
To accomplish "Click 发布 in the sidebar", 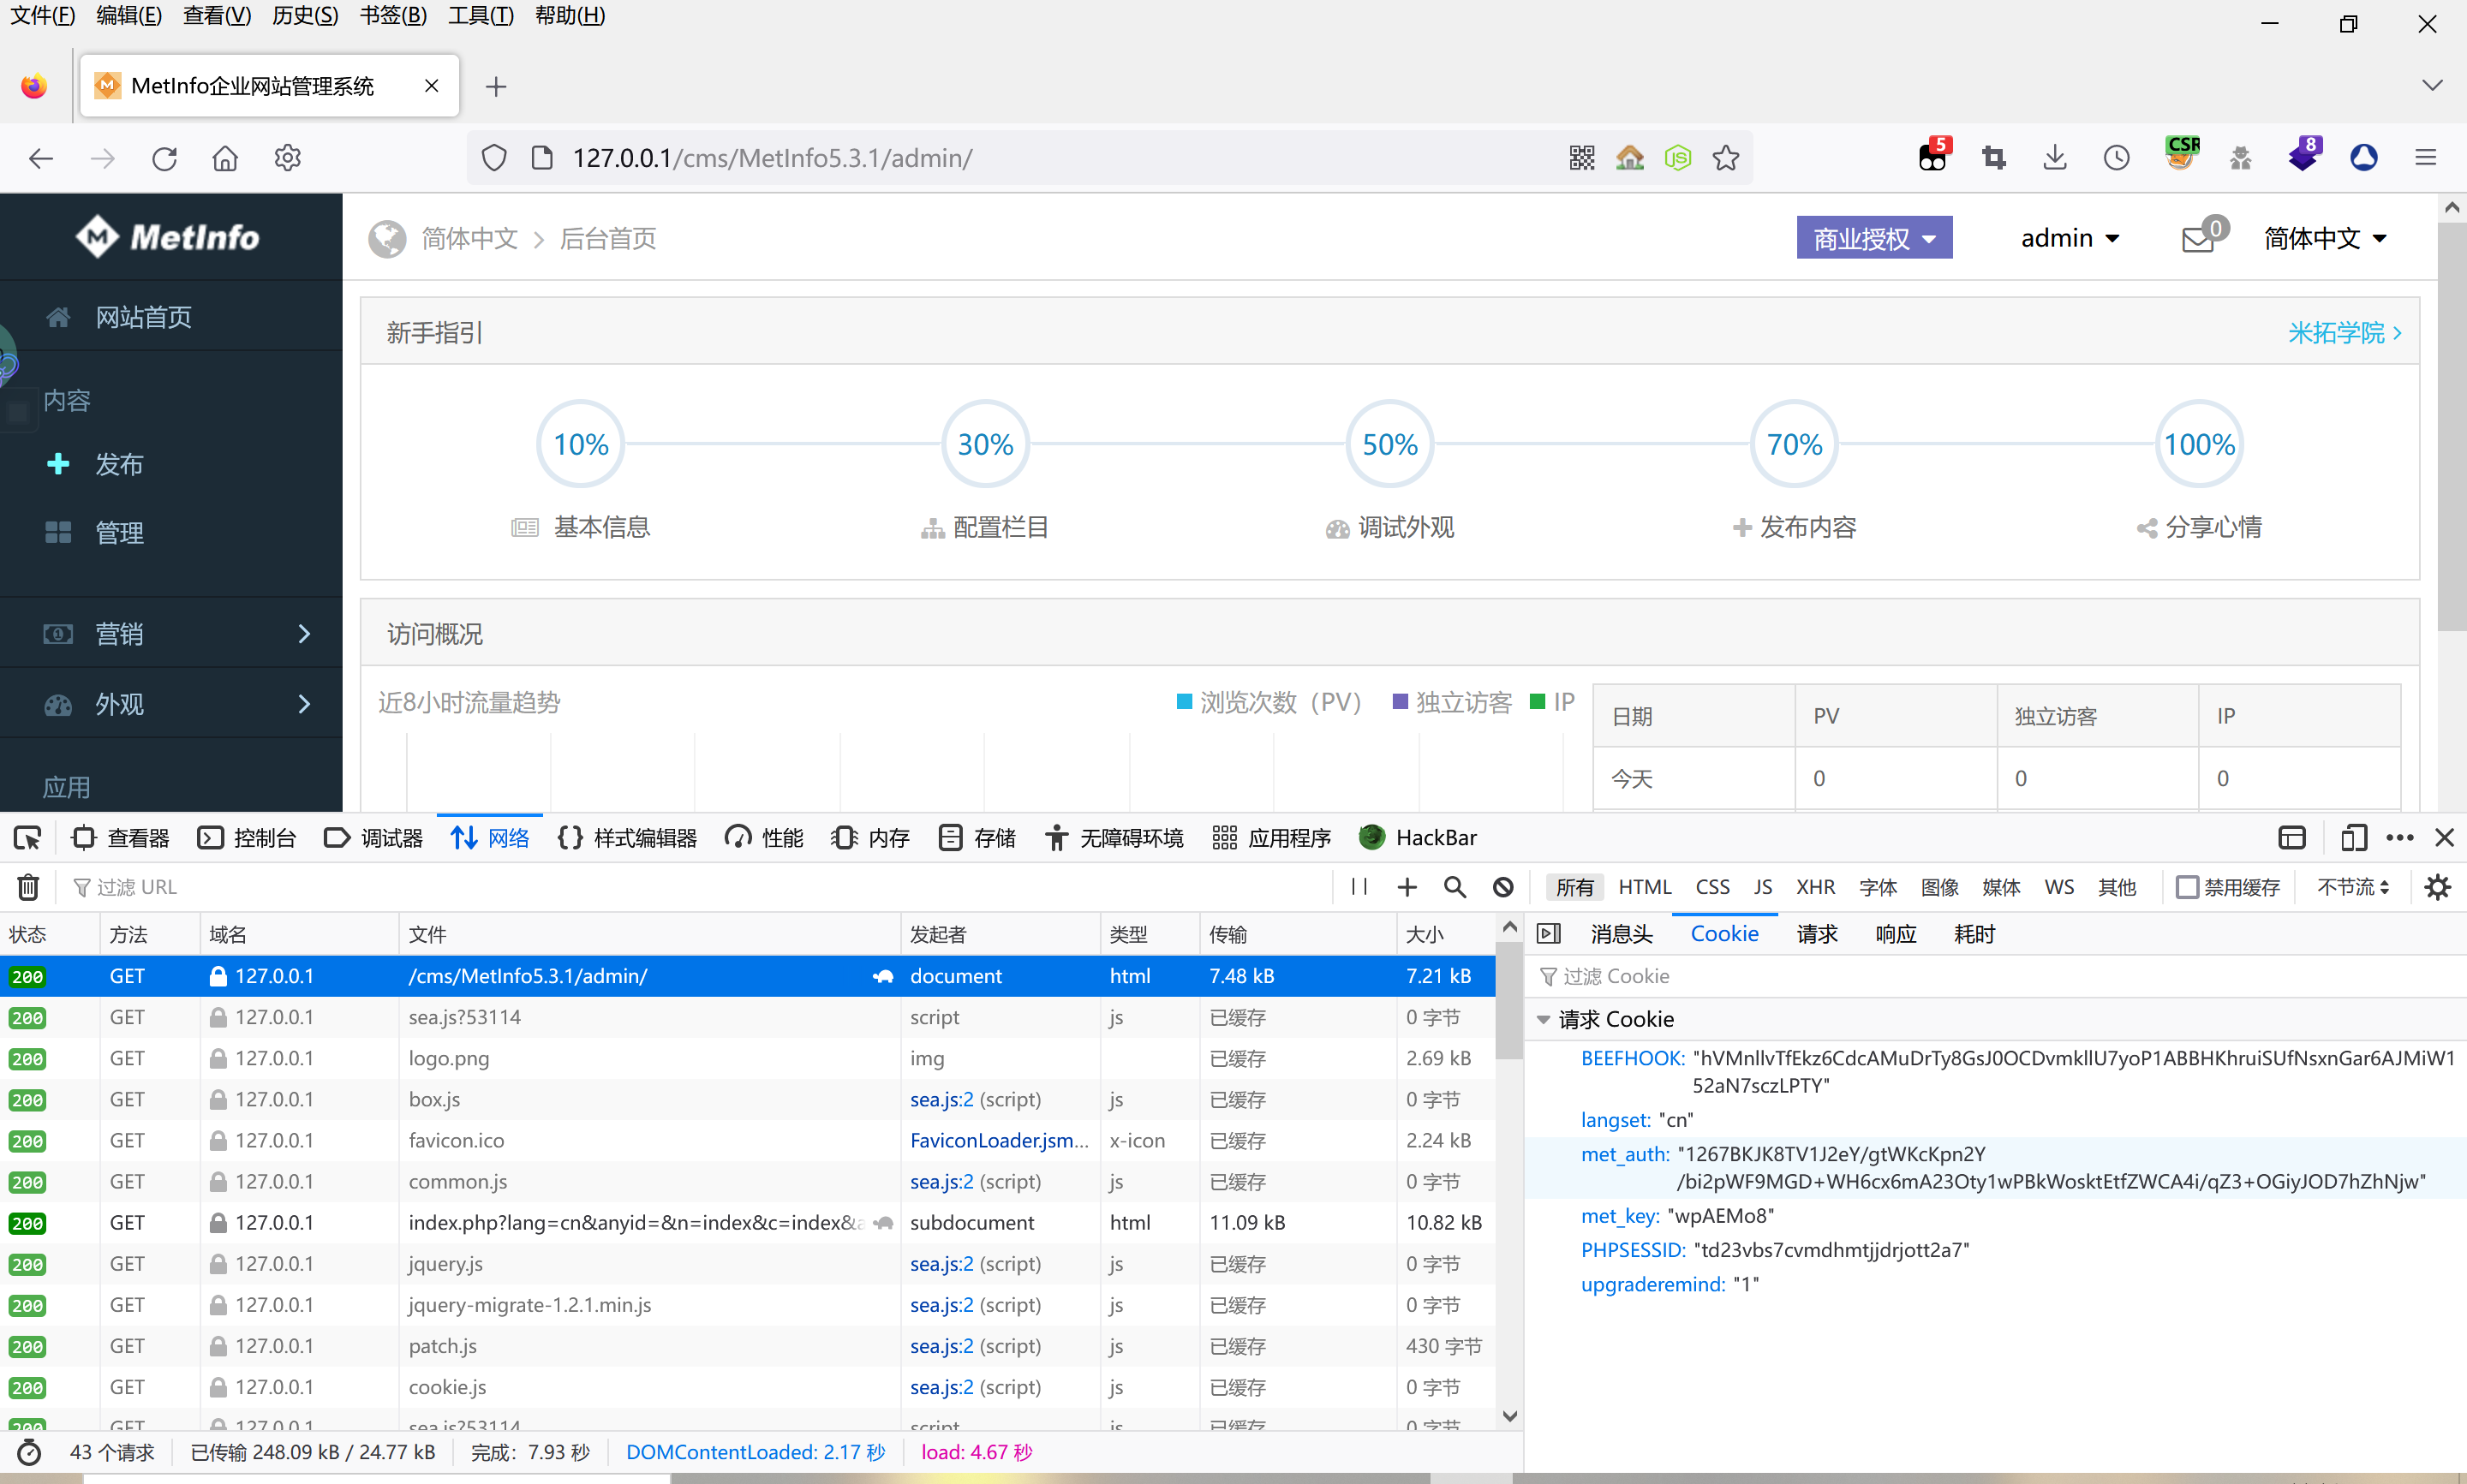I will 118,464.
